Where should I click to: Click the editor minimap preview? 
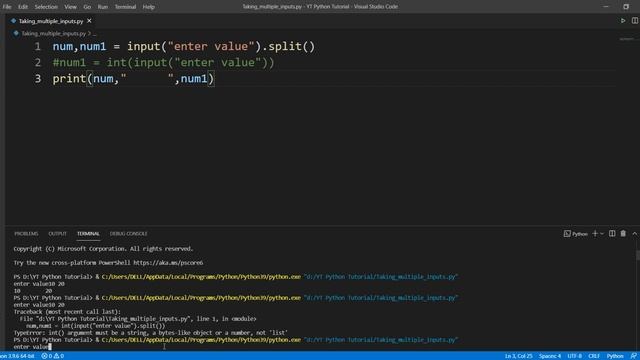(x=627, y=39)
